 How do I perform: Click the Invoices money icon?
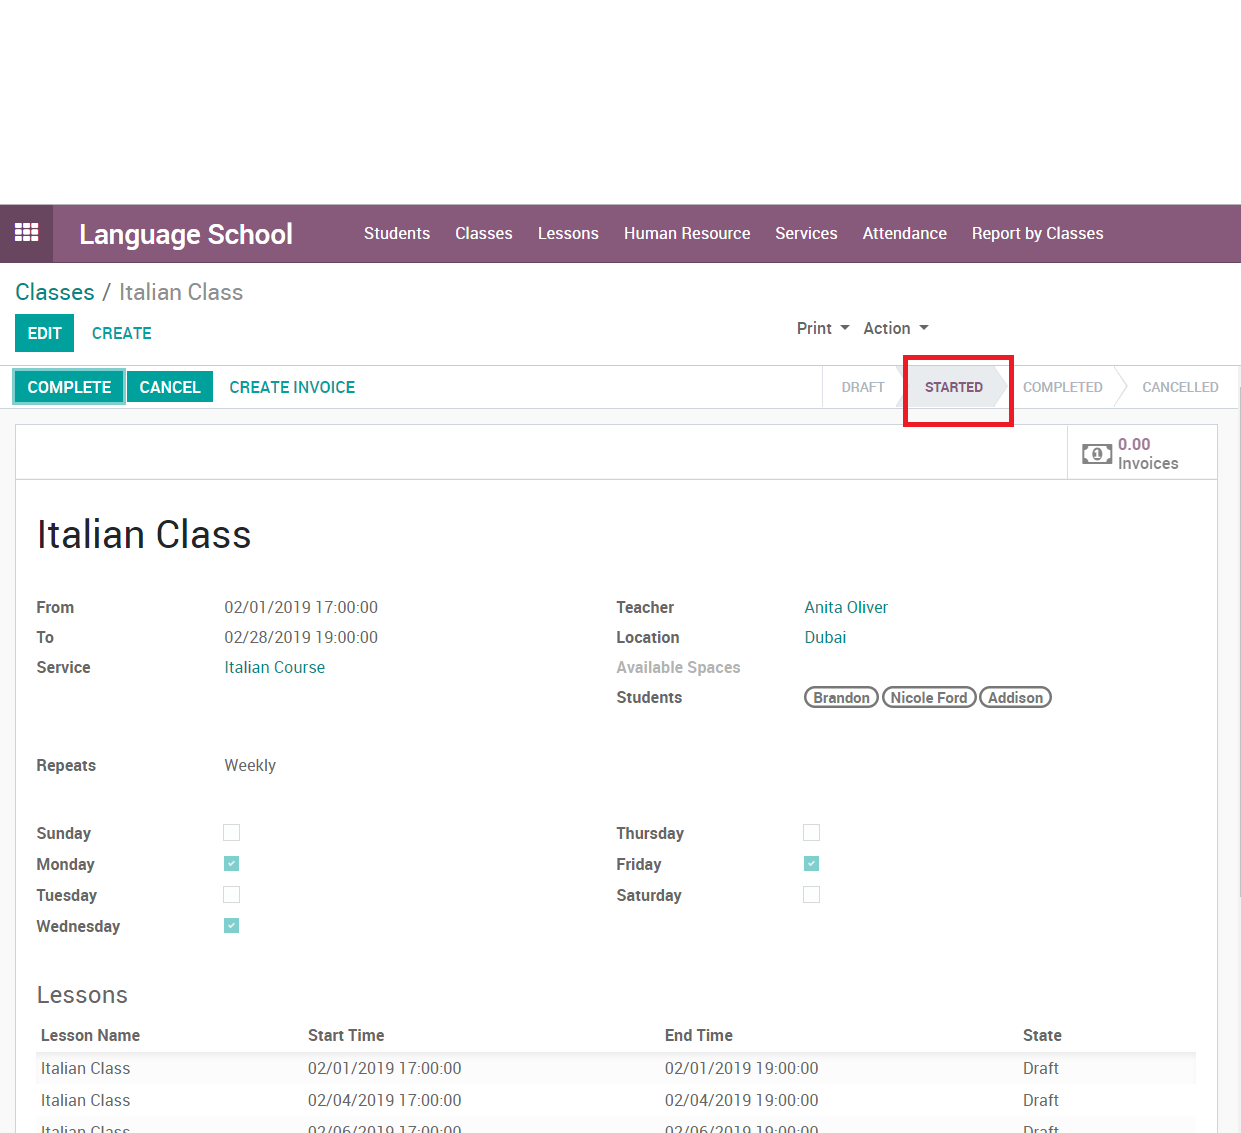coord(1096,454)
